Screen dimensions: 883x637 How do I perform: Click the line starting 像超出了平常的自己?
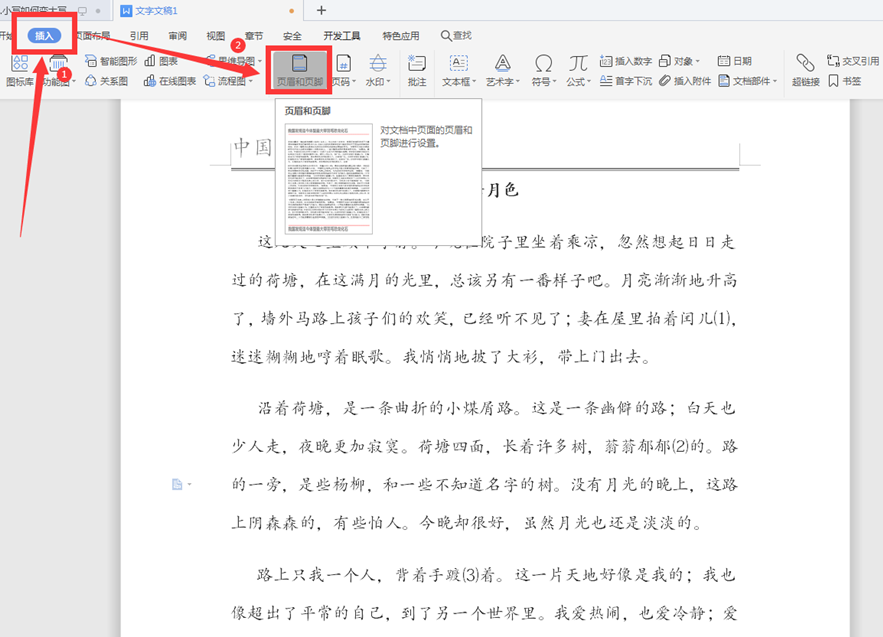click(484, 612)
